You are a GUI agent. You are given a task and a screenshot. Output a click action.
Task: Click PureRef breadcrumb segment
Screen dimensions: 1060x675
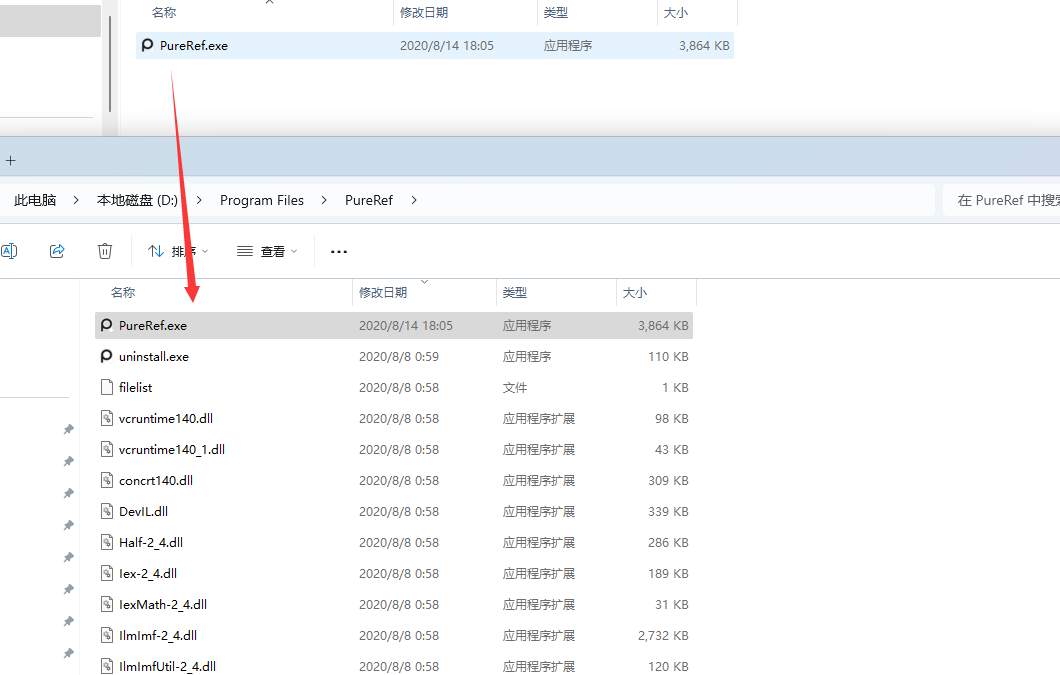tap(368, 200)
